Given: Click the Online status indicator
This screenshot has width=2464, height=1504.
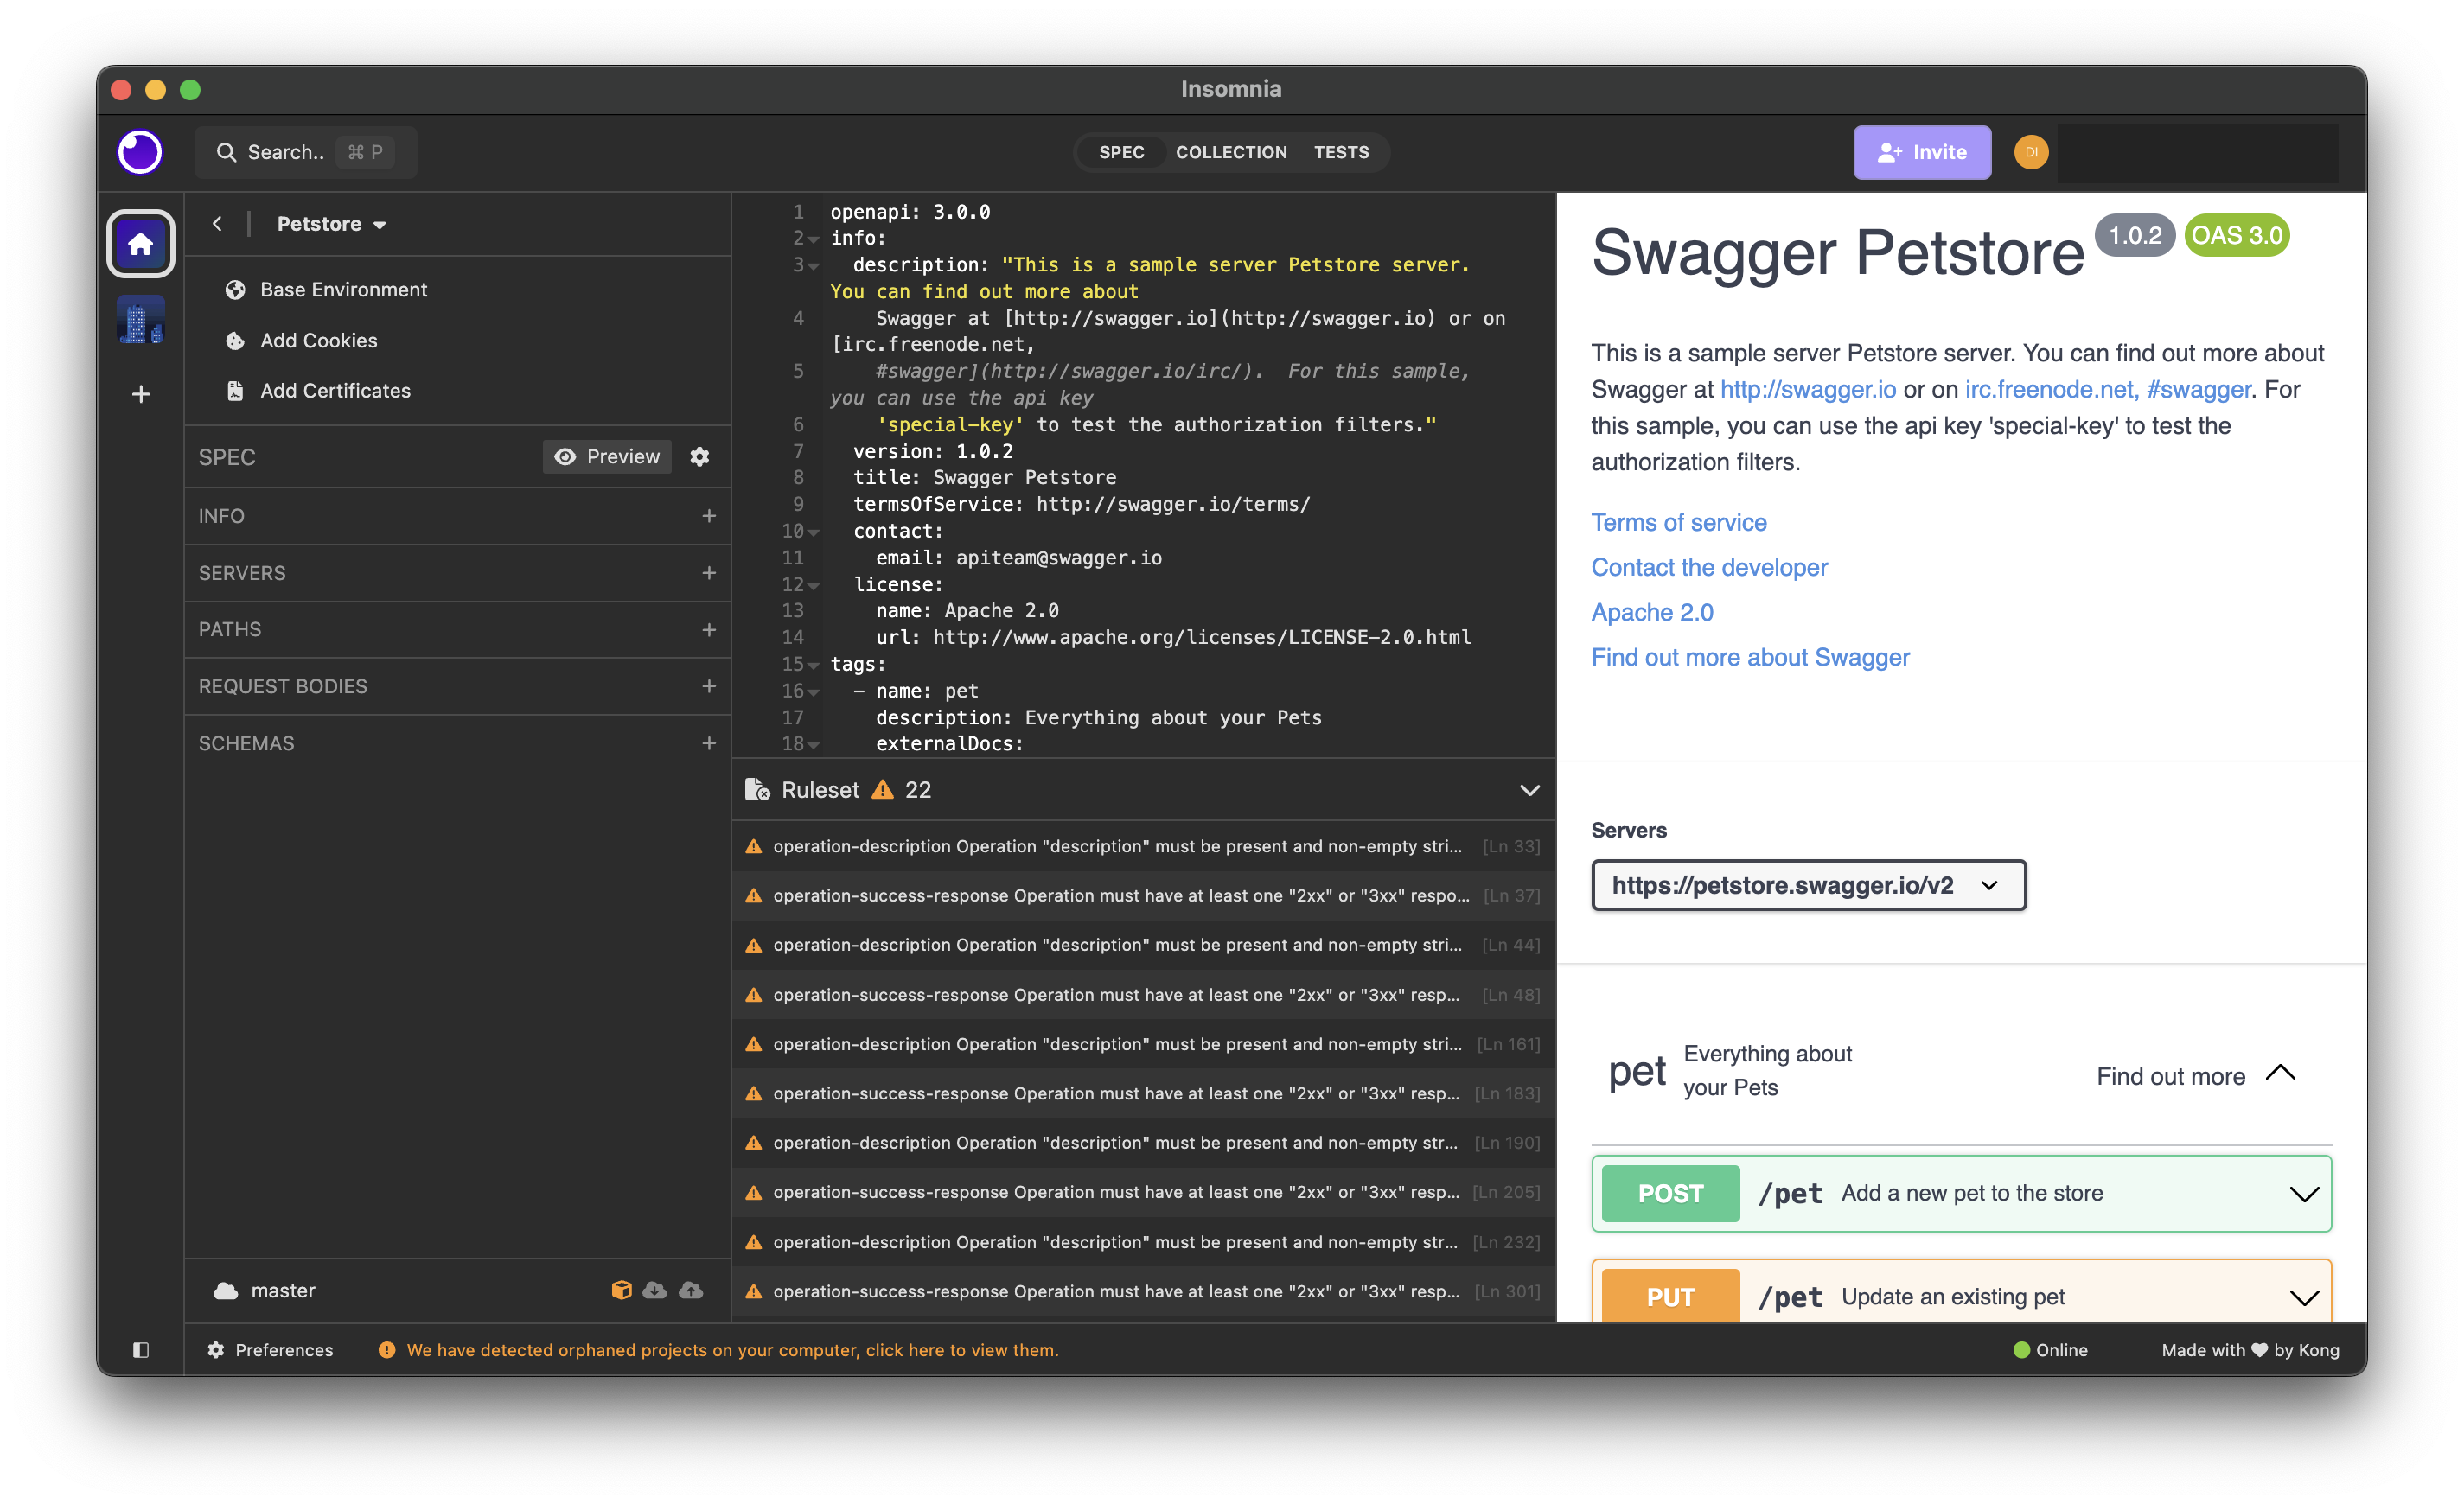Looking at the screenshot, I should (x=2050, y=1350).
